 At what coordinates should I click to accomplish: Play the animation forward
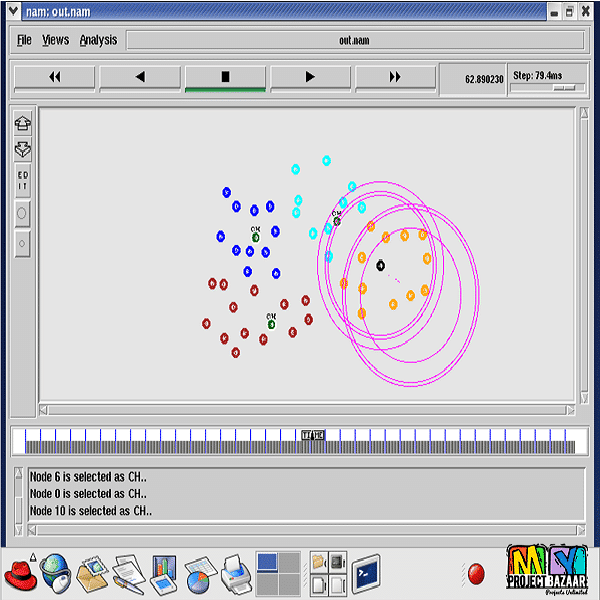click(310, 77)
